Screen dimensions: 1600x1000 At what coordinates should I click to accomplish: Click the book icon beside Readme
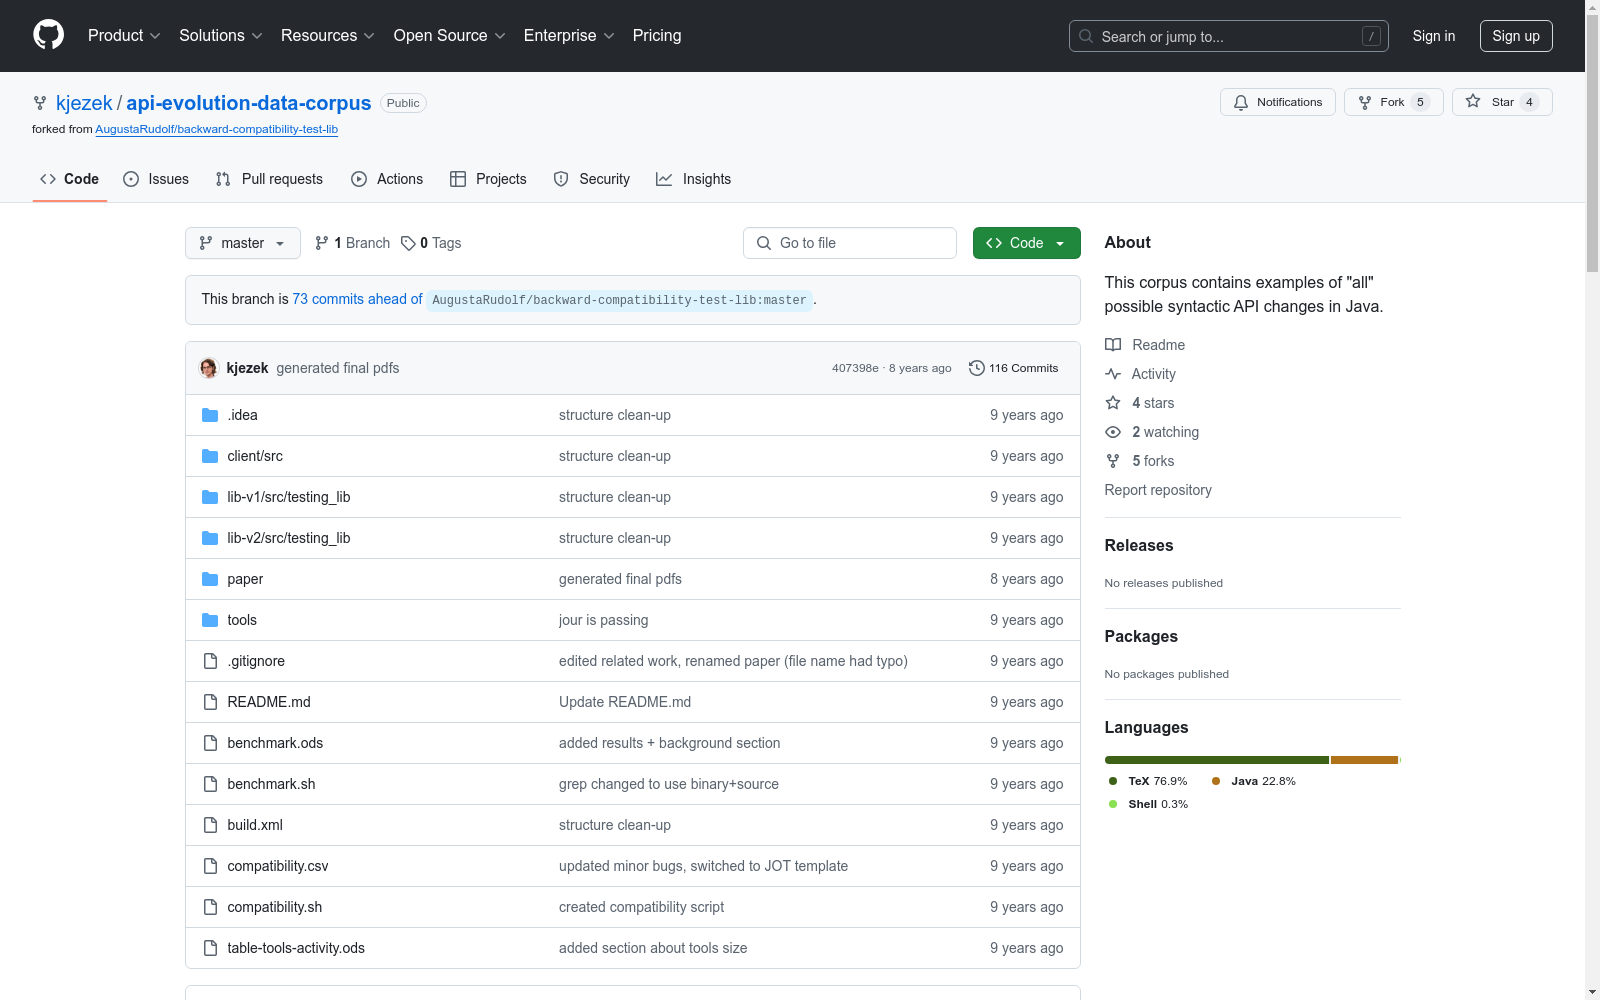pos(1113,345)
